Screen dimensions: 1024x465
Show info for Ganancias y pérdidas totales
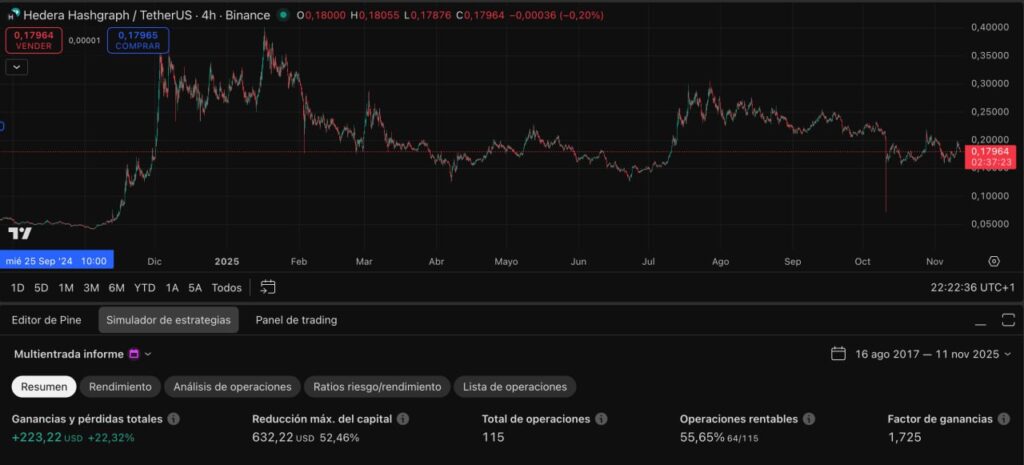click(174, 419)
